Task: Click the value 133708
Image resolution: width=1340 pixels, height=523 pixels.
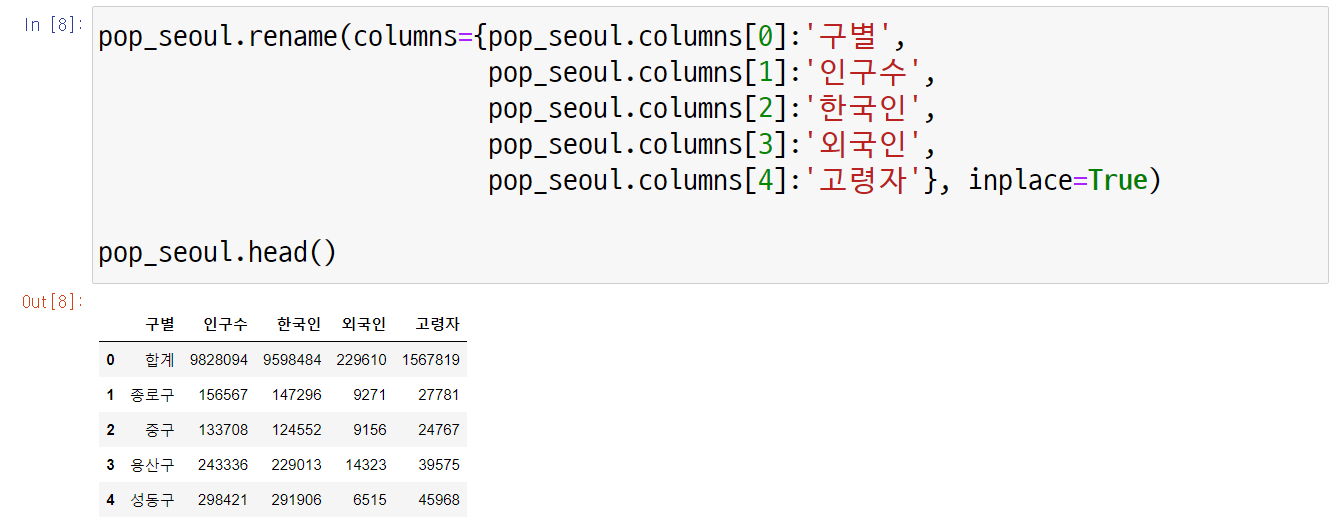Action: pos(222,430)
